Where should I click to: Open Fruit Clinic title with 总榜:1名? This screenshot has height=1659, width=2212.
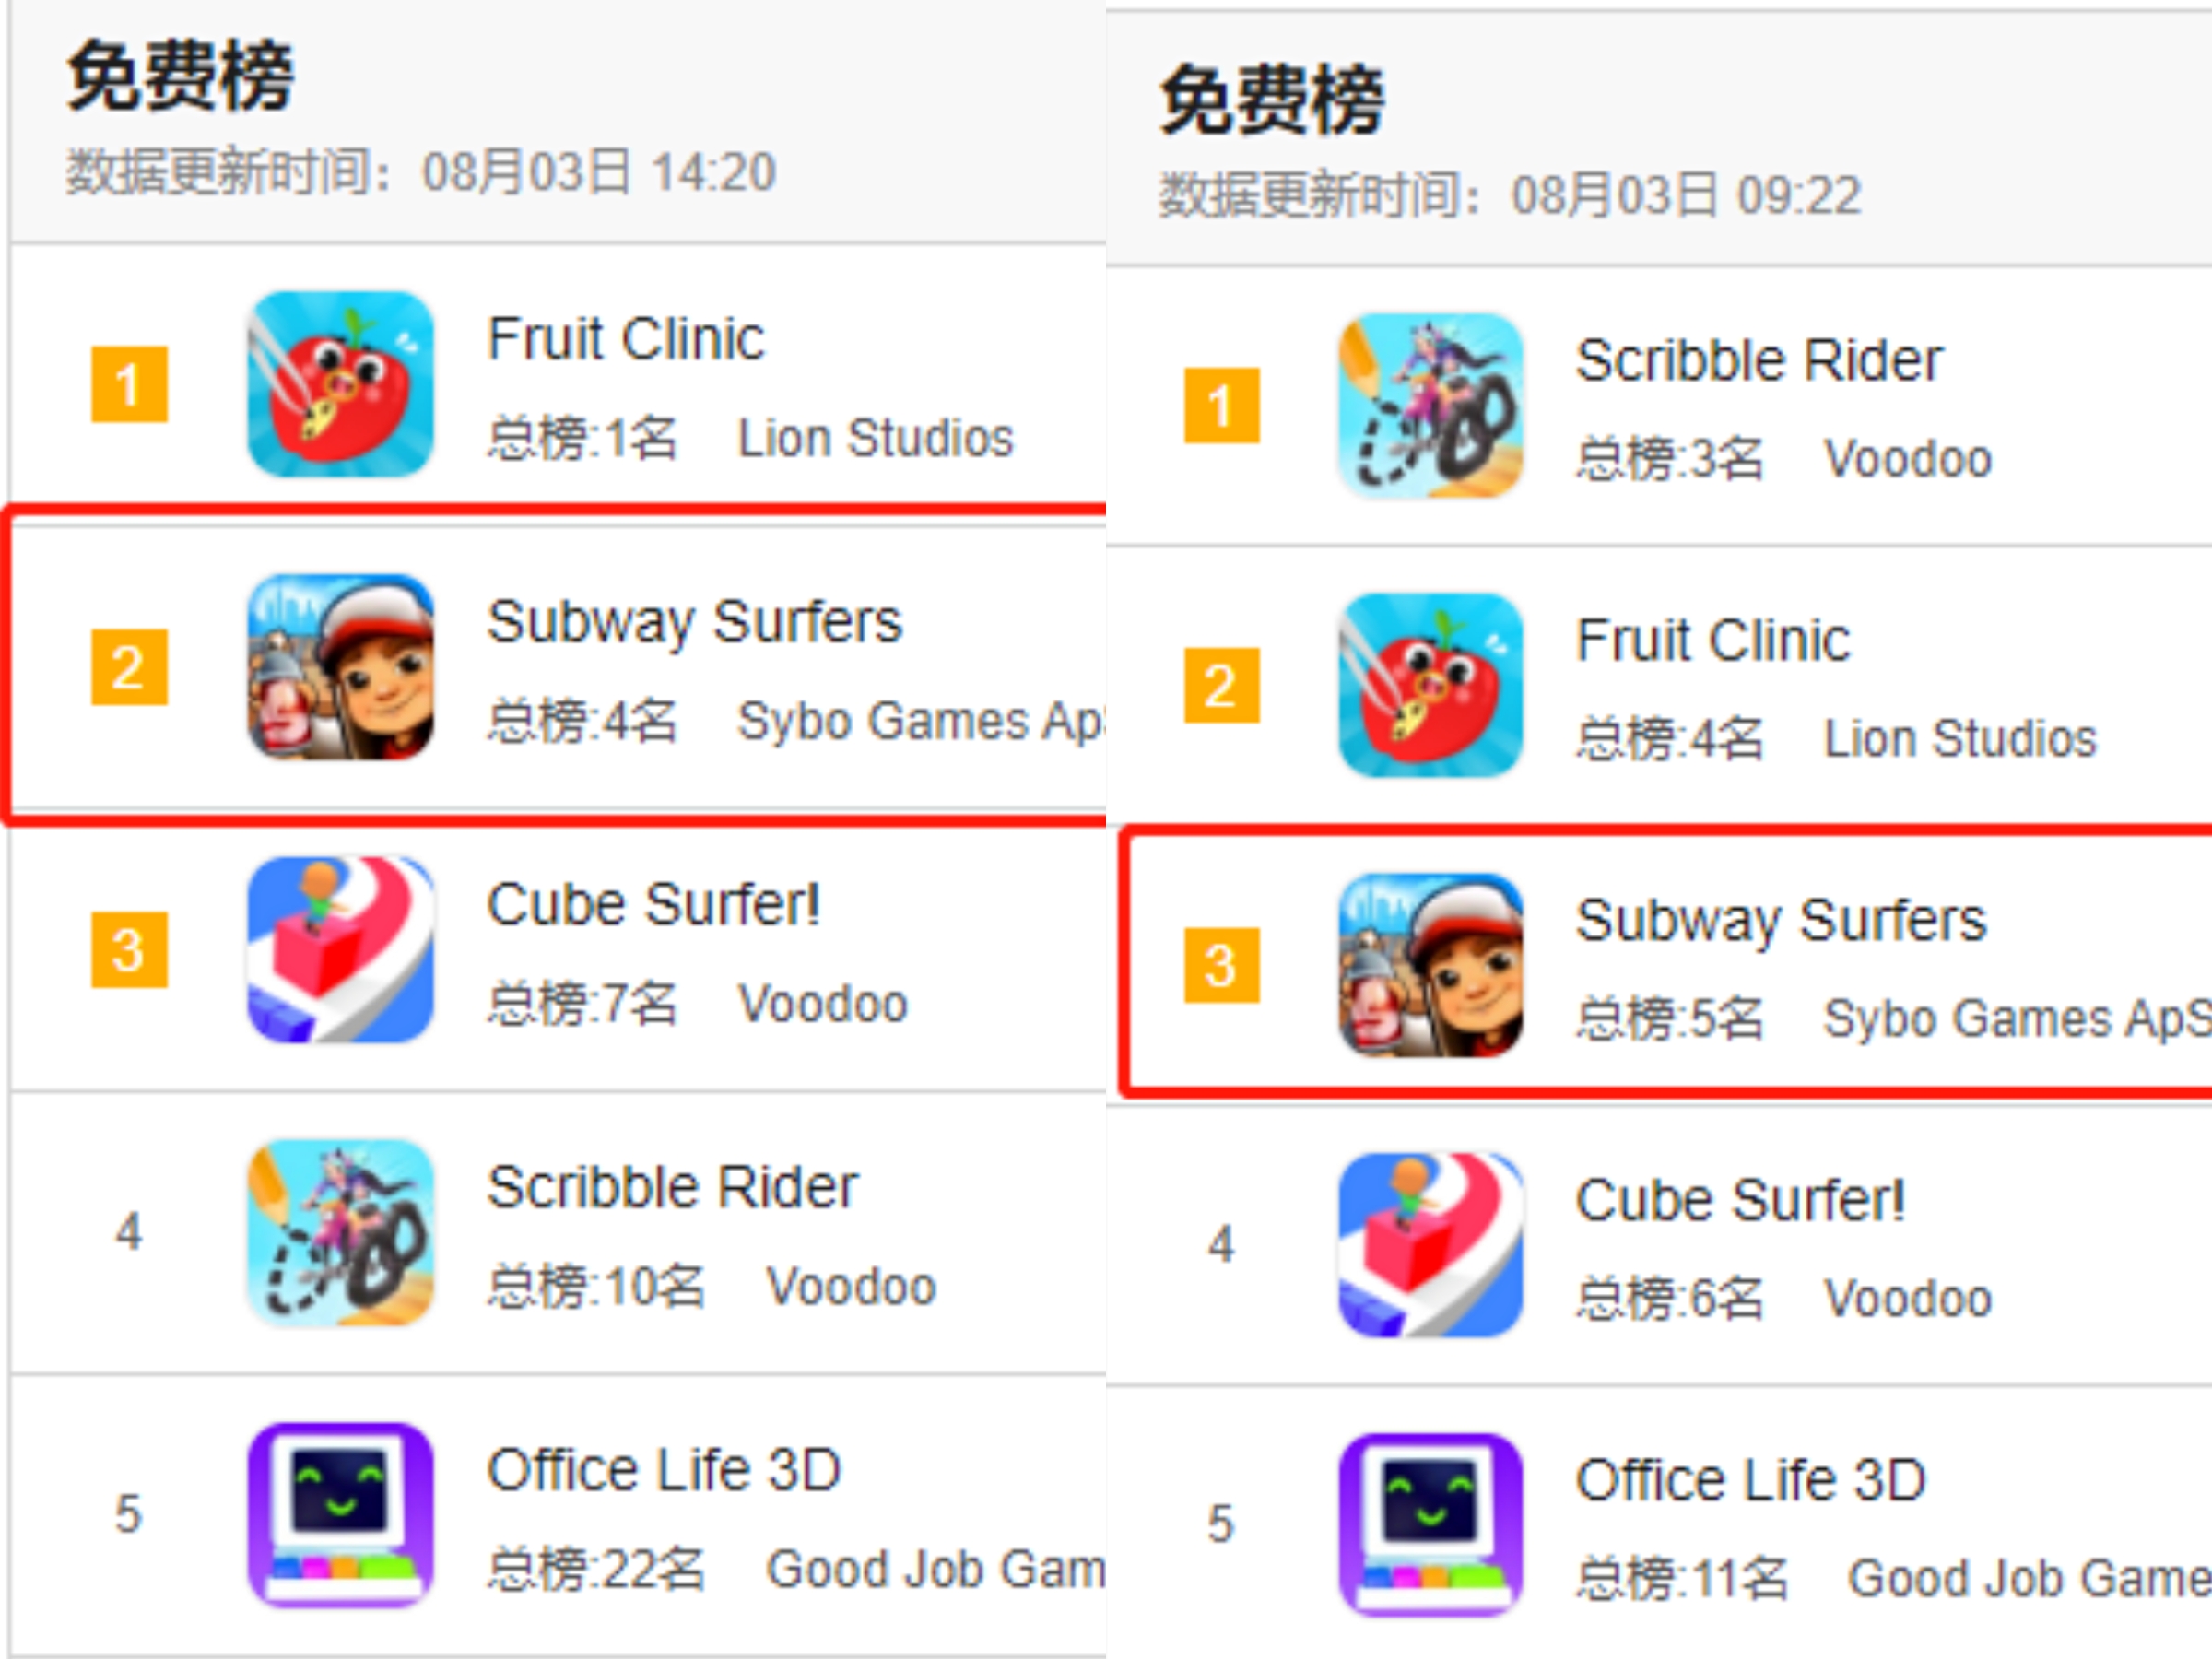[x=626, y=338]
